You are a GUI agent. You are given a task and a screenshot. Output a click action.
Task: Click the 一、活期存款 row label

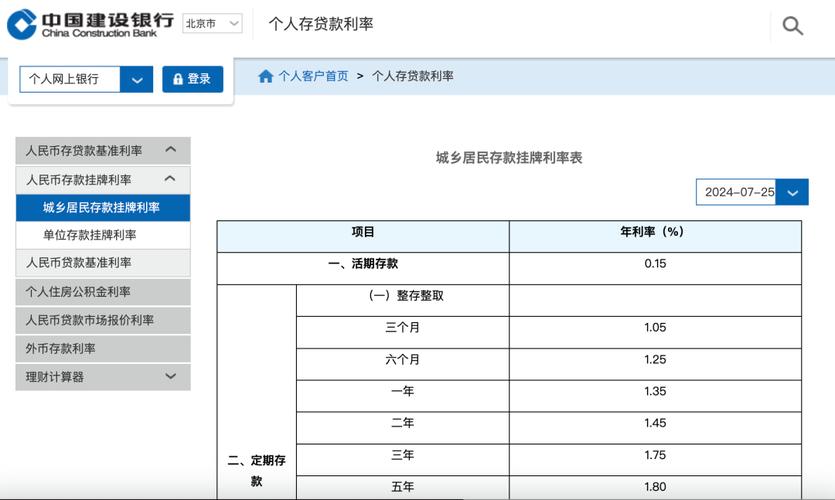tap(363, 264)
